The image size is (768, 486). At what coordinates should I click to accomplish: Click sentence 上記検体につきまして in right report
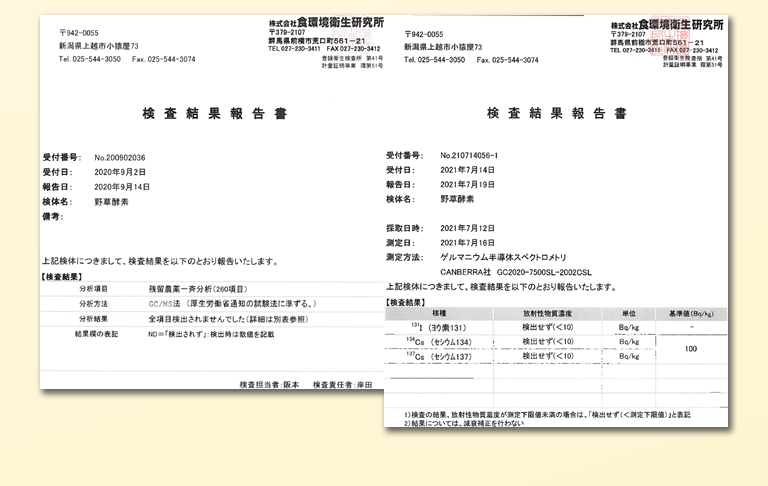[x=502, y=288]
